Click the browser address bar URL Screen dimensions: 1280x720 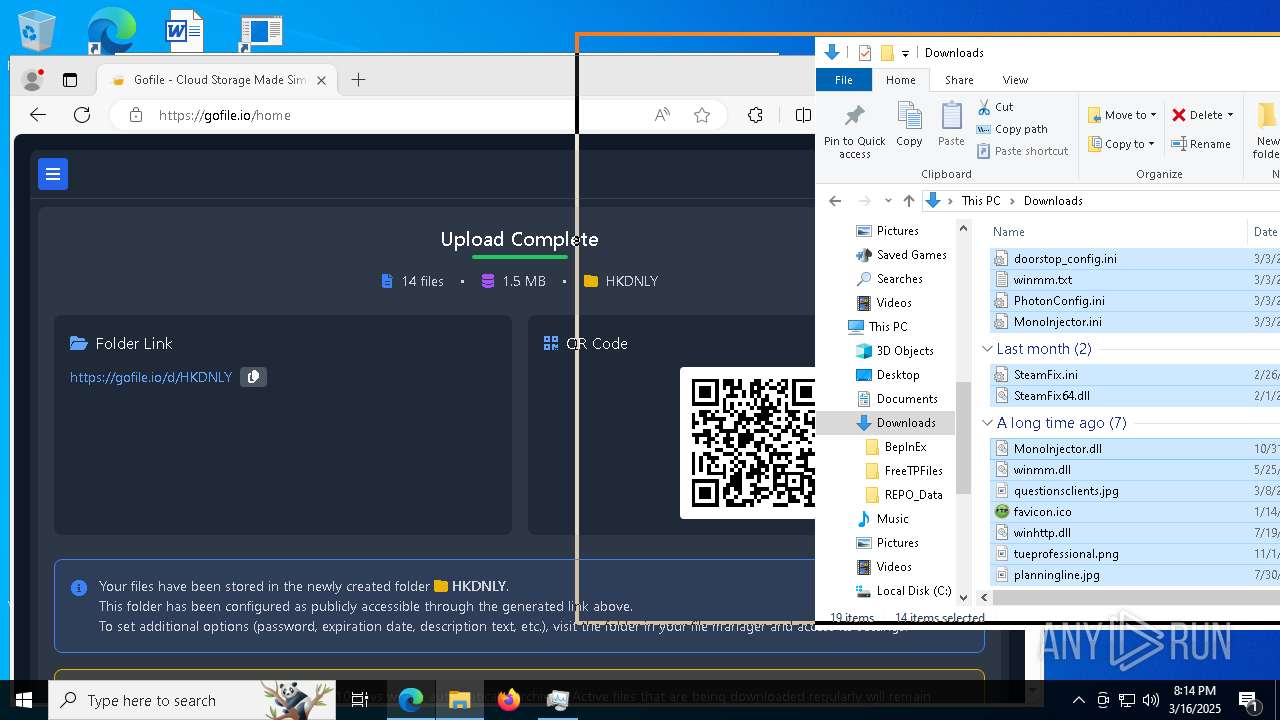tap(225, 115)
